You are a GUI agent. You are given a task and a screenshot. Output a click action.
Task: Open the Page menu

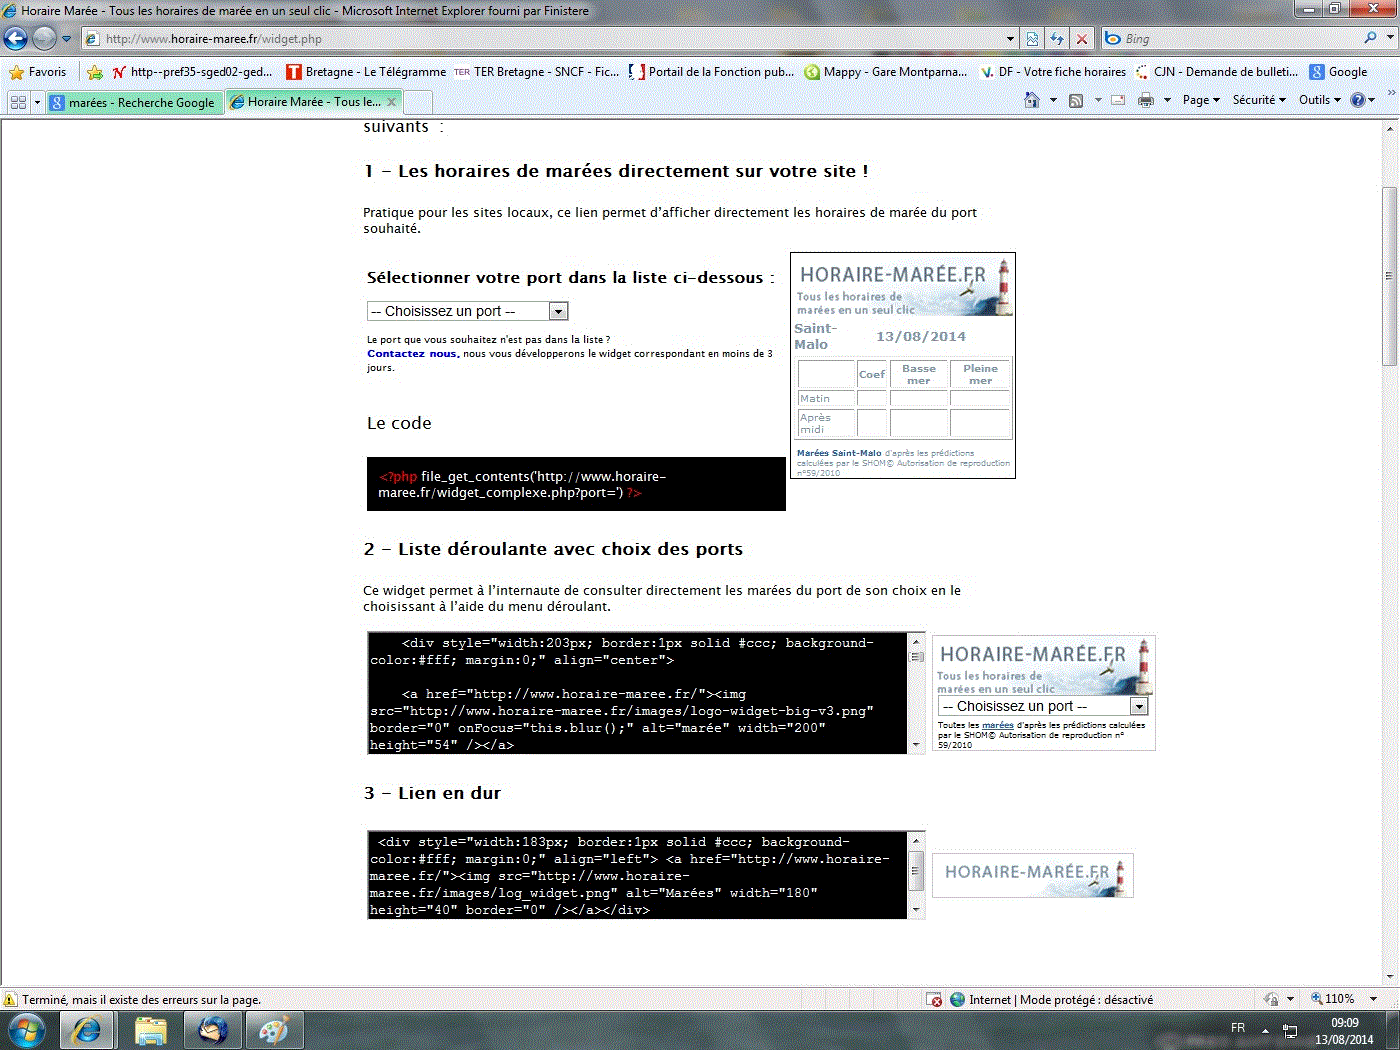[x=1201, y=100]
